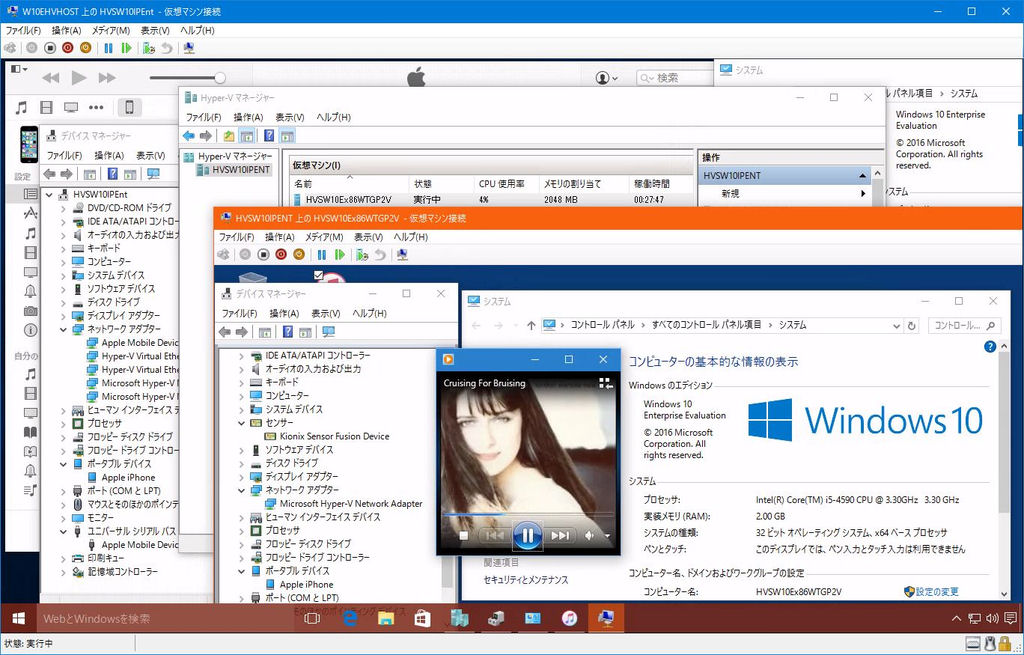Click the enhanced session icon in the outer W10EHVHOST toolbar
The image size is (1024, 655).
click(x=189, y=48)
